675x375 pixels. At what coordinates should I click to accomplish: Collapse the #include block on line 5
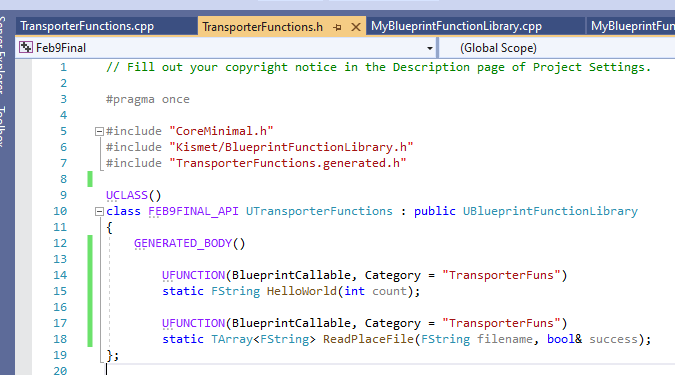pyautogui.click(x=99, y=131)
